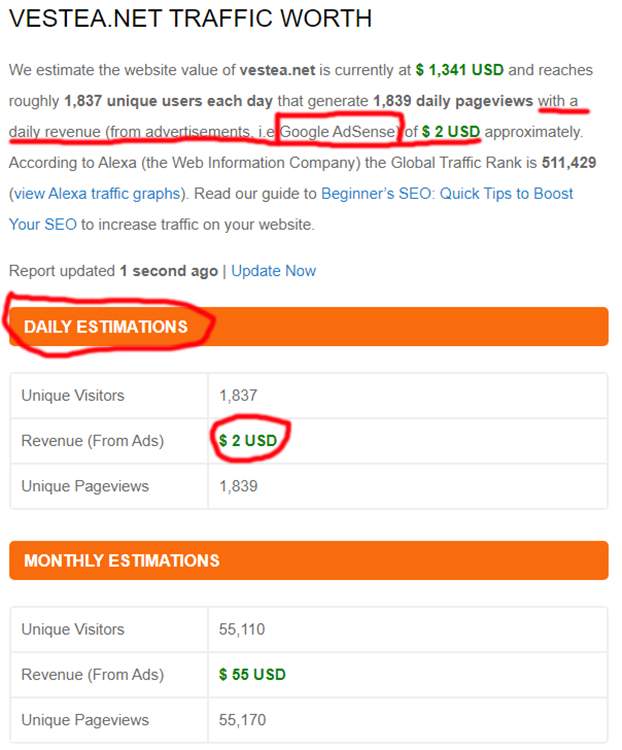Select the 1,839 daily unique pageviews cell
Screen dimensions: 622x750
click(x=238, y=486)
